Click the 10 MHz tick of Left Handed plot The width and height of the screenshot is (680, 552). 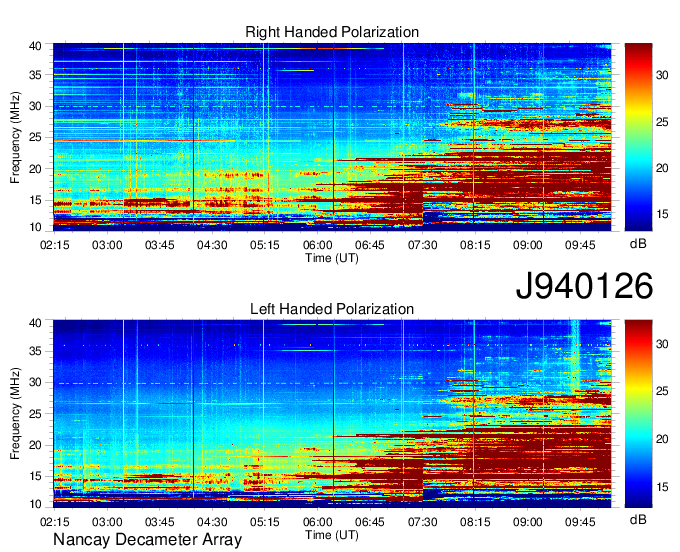pos(35,504)
